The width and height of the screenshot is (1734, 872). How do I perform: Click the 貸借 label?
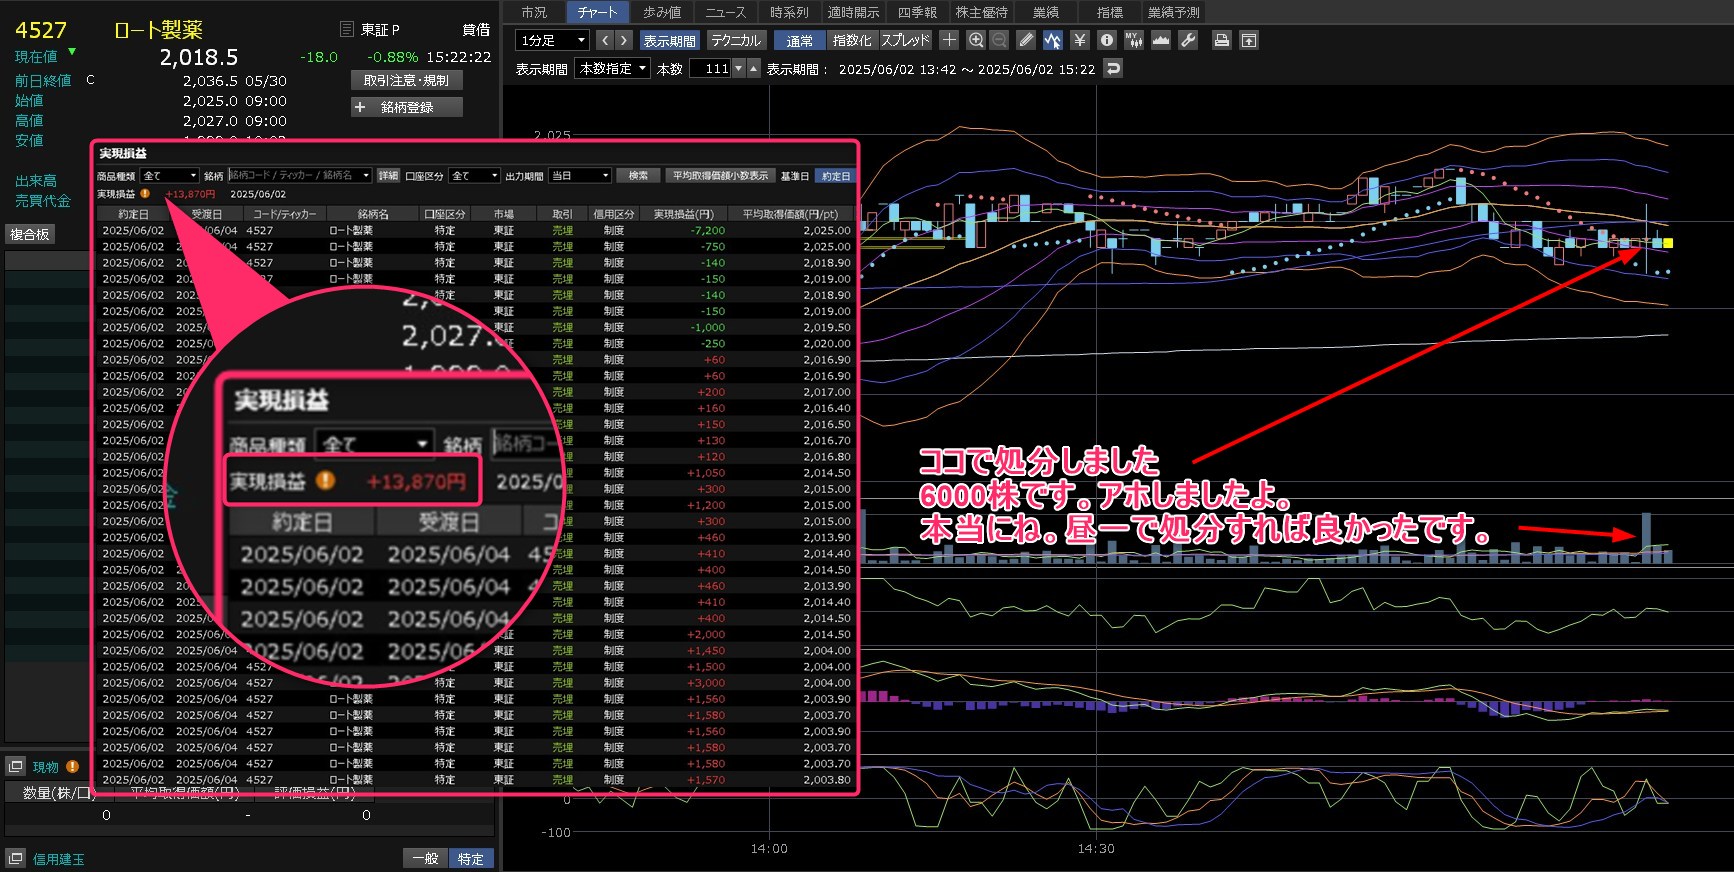(x=476, y=30)
